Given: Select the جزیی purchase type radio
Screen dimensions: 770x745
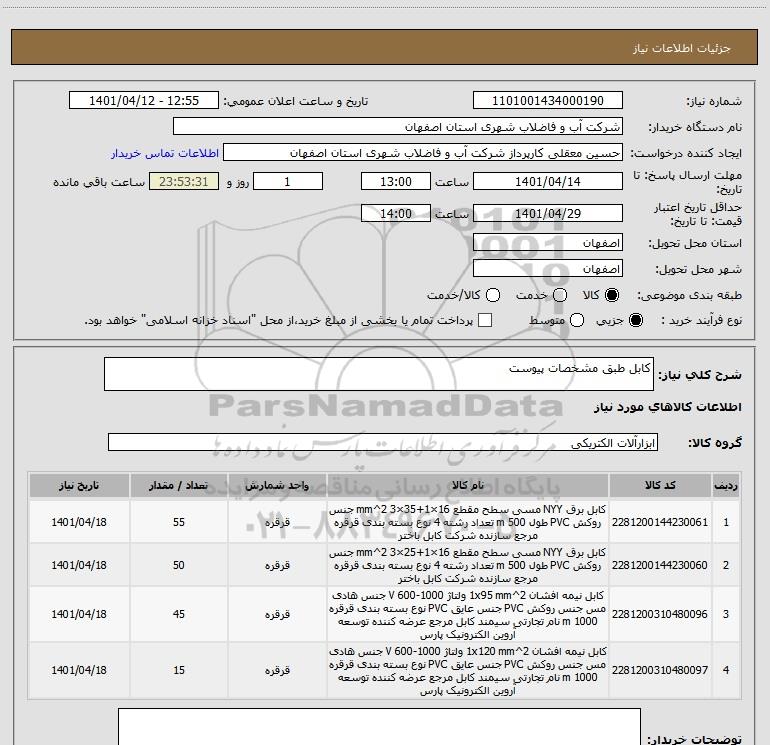Looking at the screenshot, I should click(635, 320).
